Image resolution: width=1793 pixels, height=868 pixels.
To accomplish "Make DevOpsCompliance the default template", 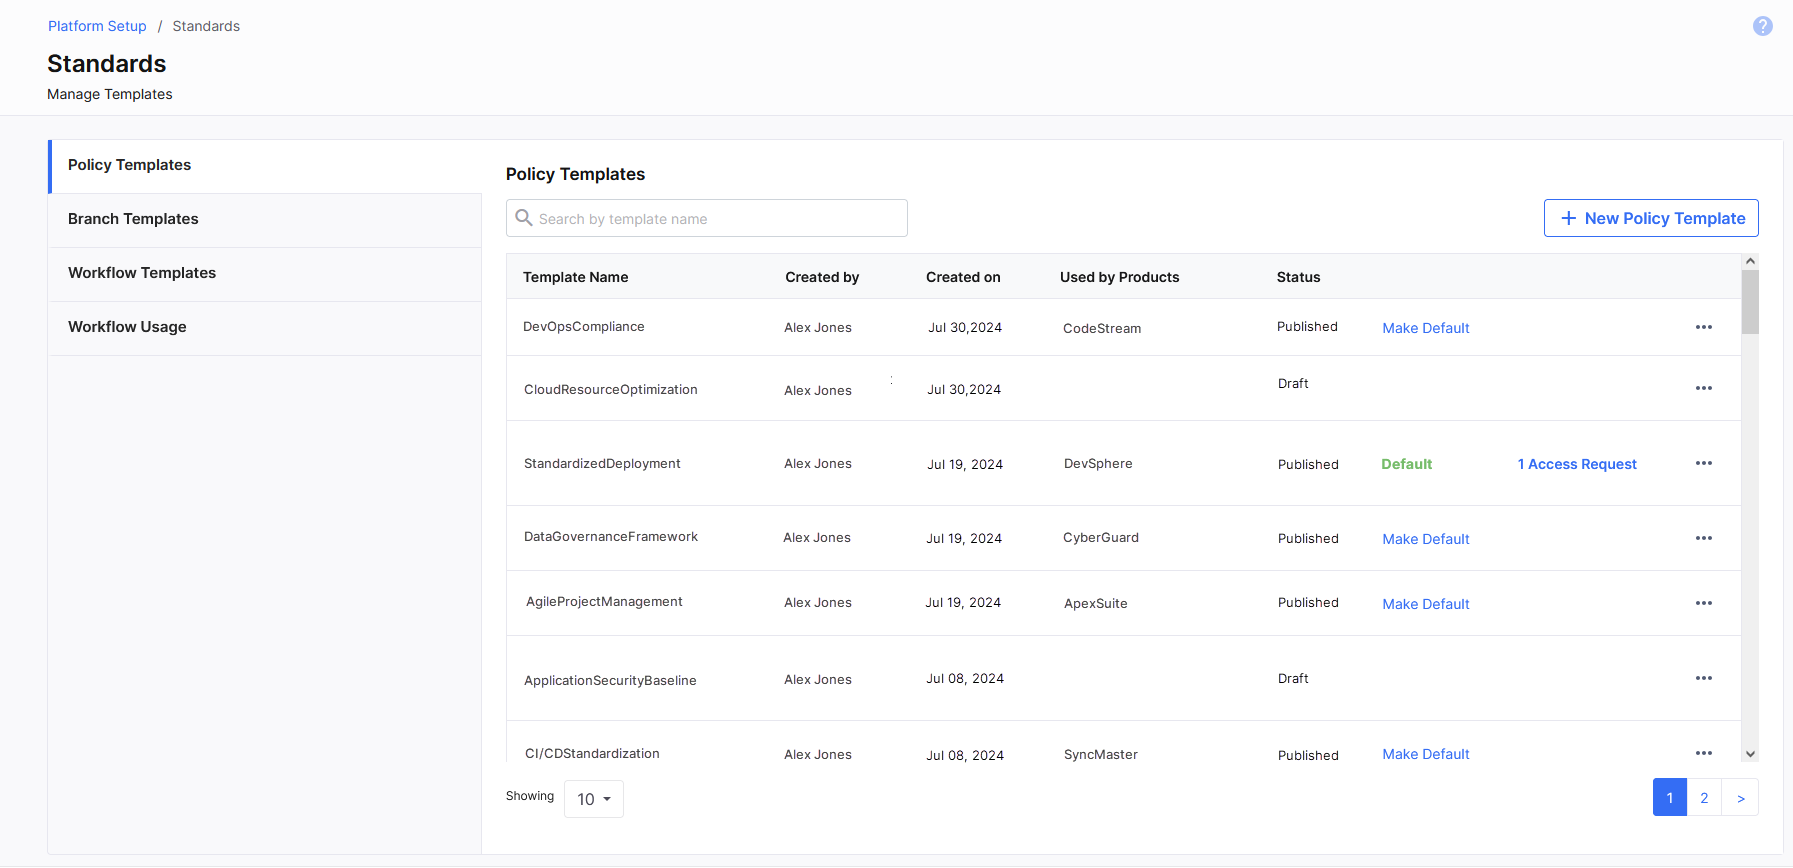I will click(1426, 328).
